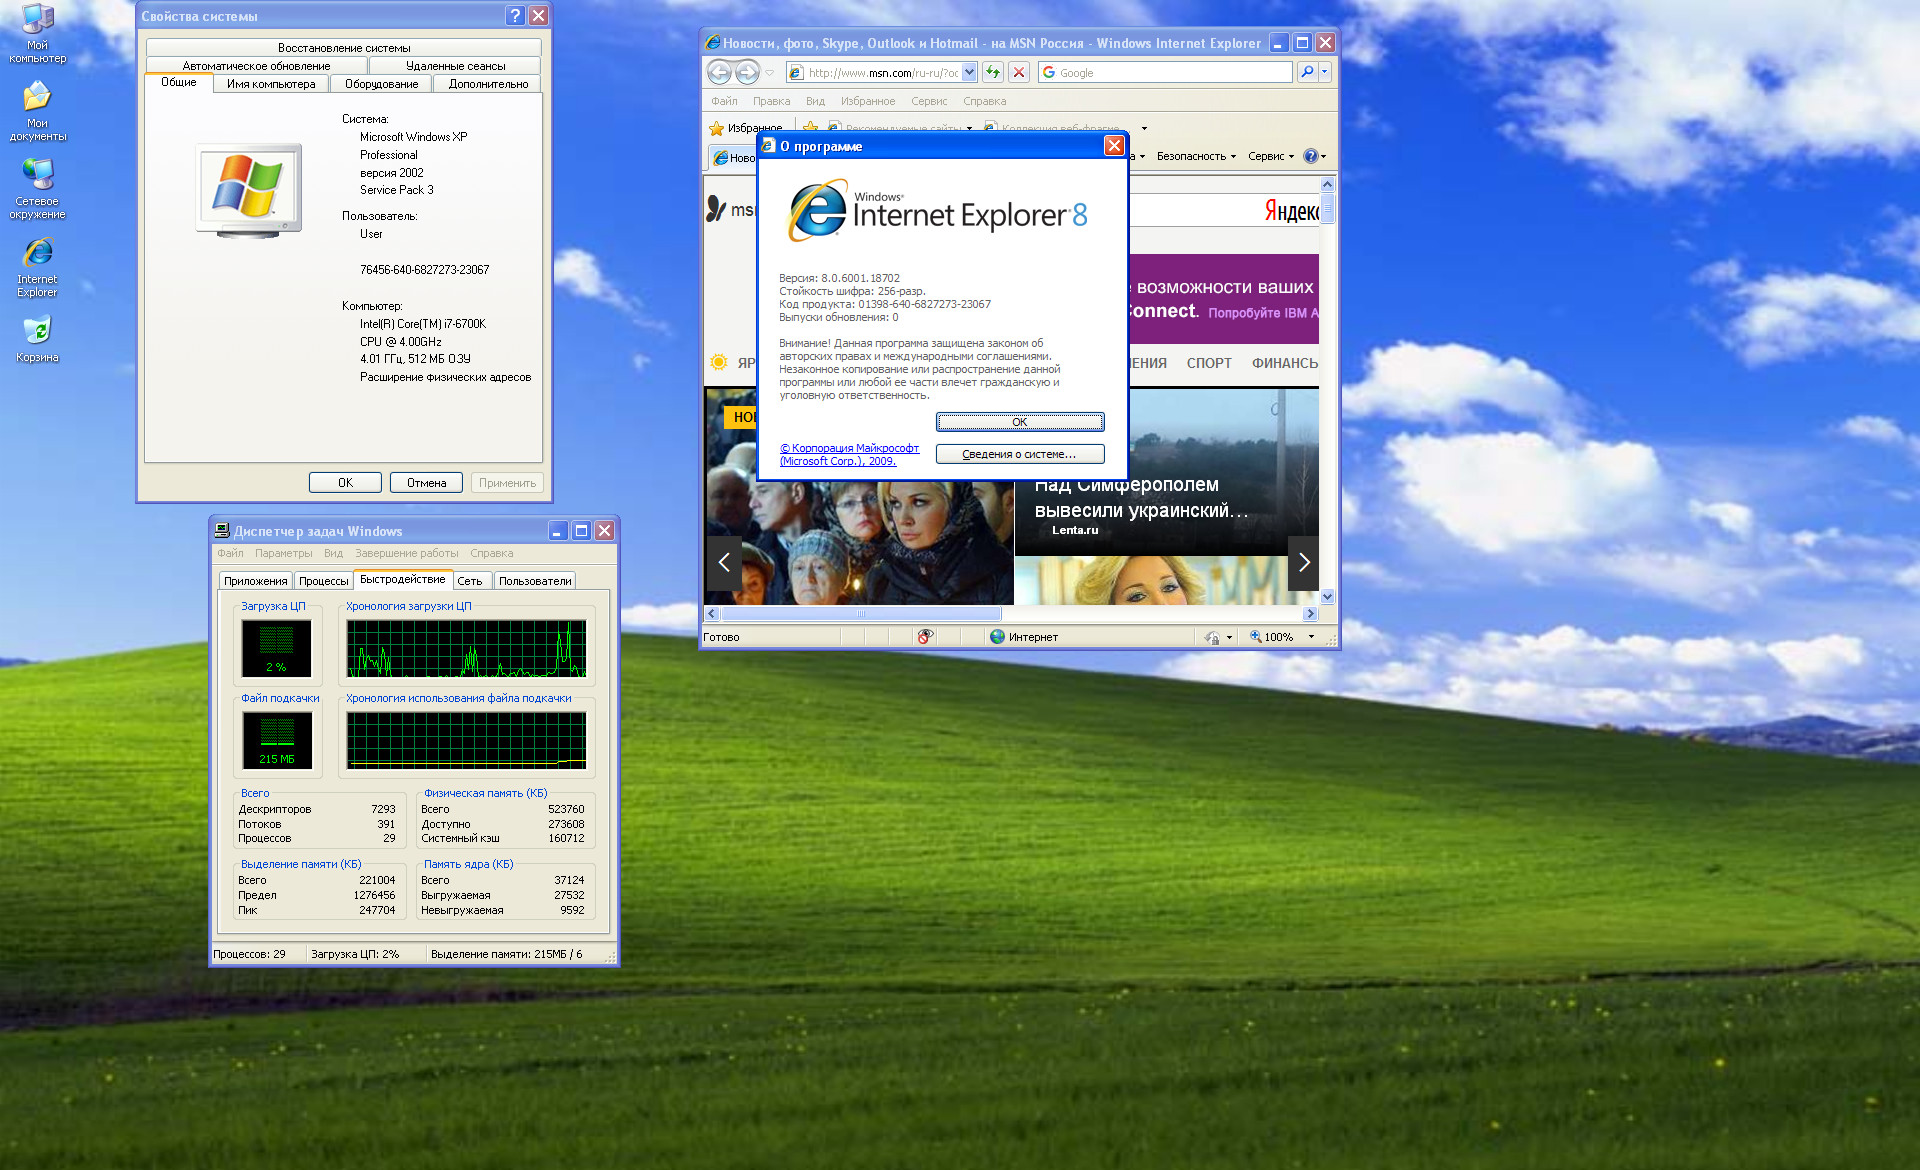
Task: Open the Параметры menu in Task Manager
Action: 283,553
